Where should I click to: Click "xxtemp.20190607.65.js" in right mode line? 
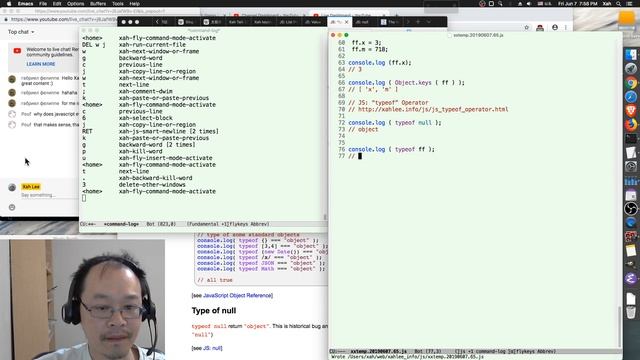[378, 351]
